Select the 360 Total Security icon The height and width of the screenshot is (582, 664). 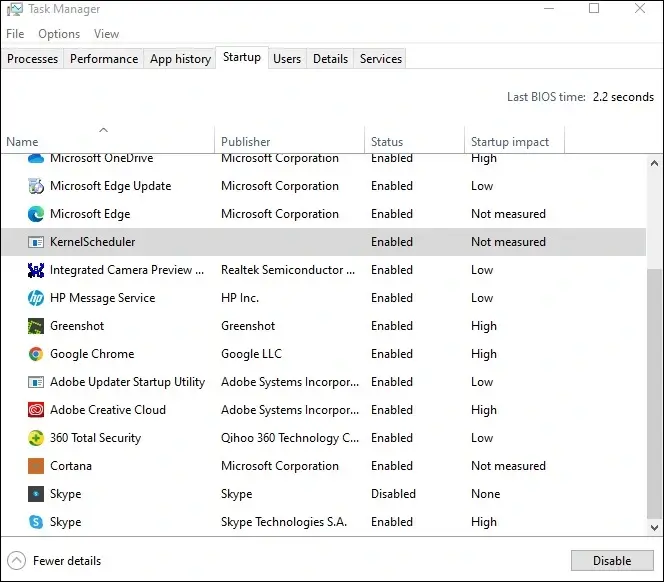click(x=36, y=438)
